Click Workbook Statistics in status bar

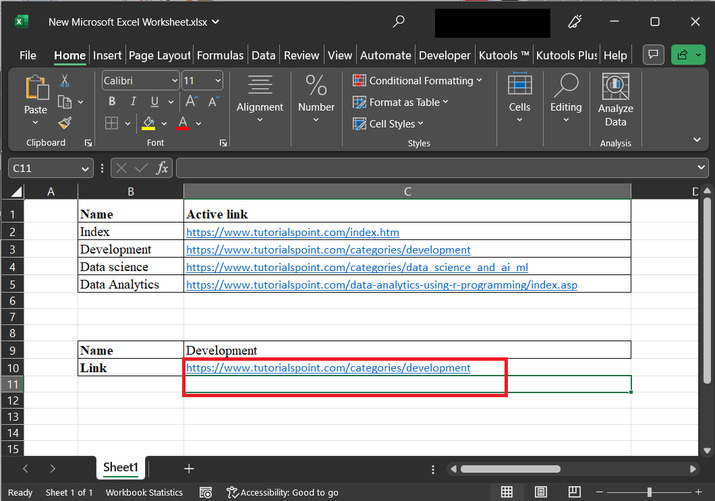pyautogui.click(x=144, y=492)
